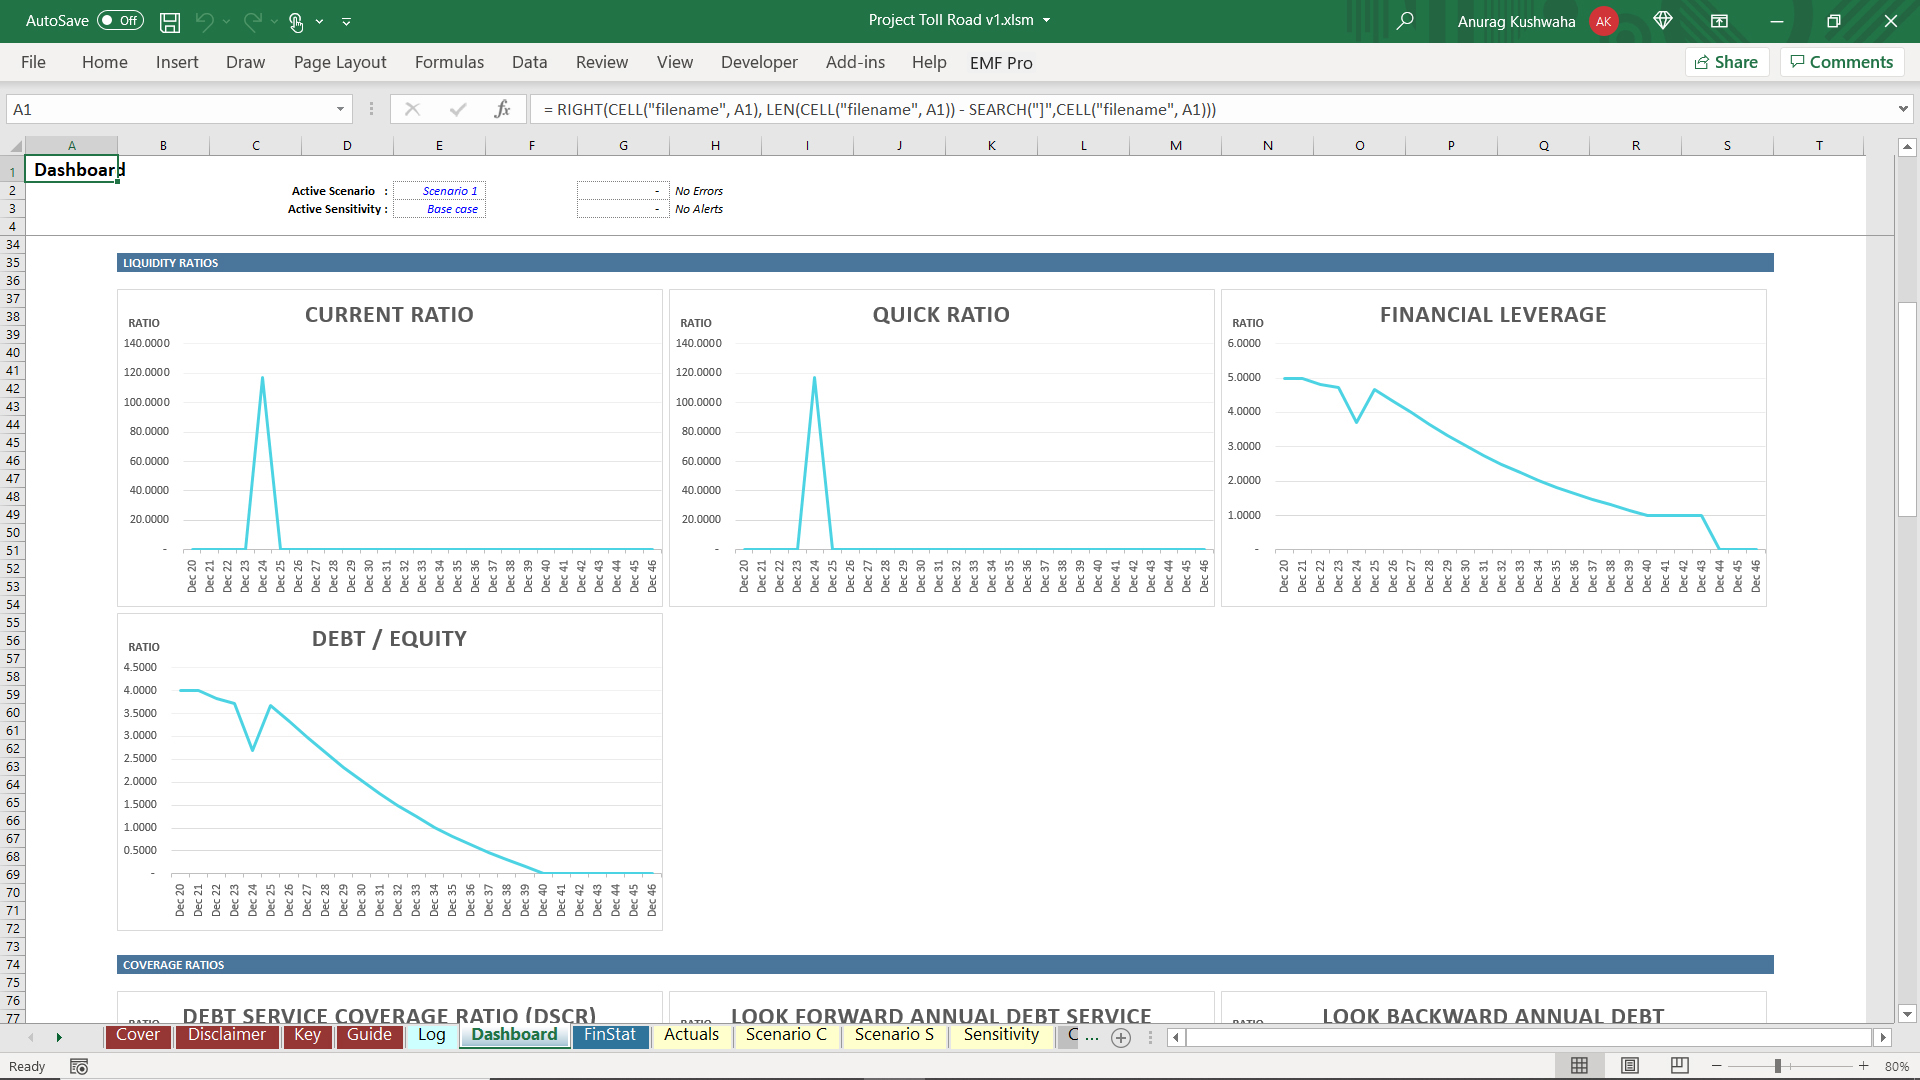Switch to Page Layout view icon

[x=1630, y=1066]
